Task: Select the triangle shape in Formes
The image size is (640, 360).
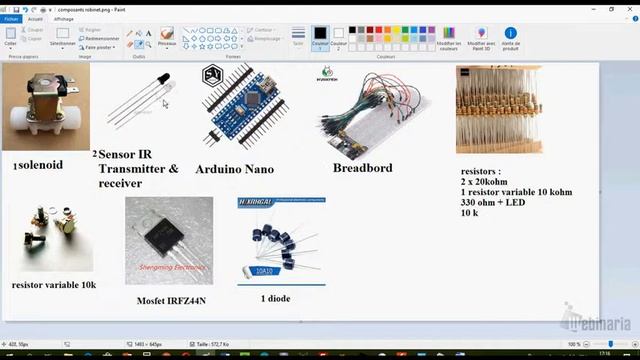Action: point(234,31)
